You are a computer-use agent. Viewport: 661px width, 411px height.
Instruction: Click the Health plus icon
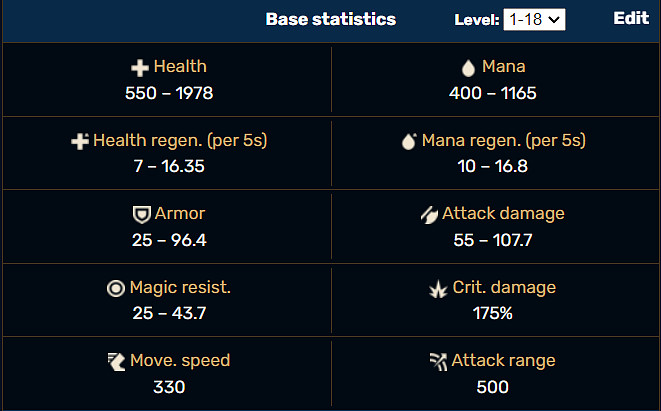click(x=140, y=68)
